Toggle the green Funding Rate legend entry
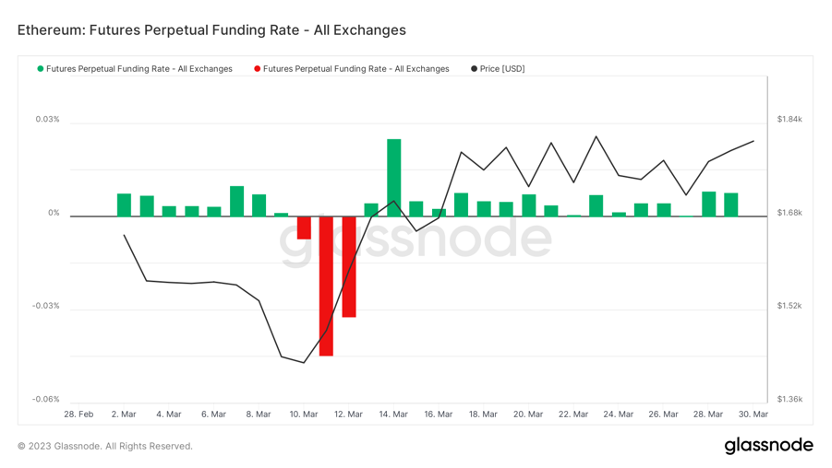832x468 pixels. 135,69
